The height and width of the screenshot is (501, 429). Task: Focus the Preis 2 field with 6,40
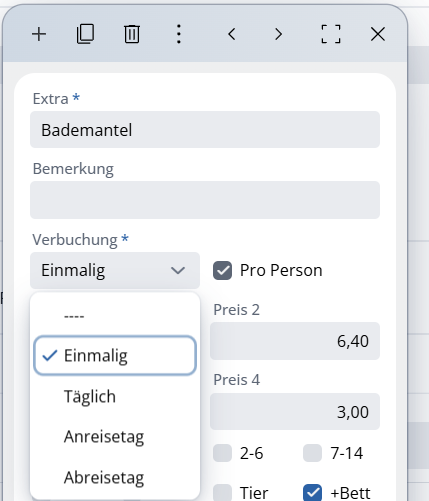[x=295, y=341]
